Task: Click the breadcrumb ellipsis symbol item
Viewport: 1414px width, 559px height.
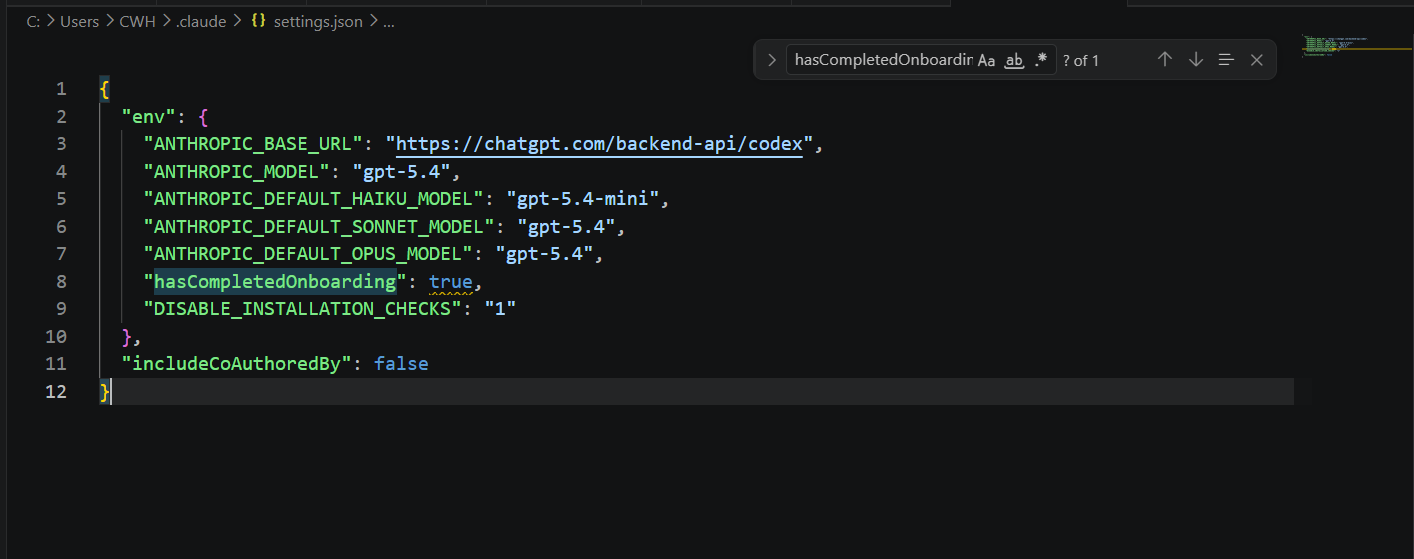Action: (389, 21)
